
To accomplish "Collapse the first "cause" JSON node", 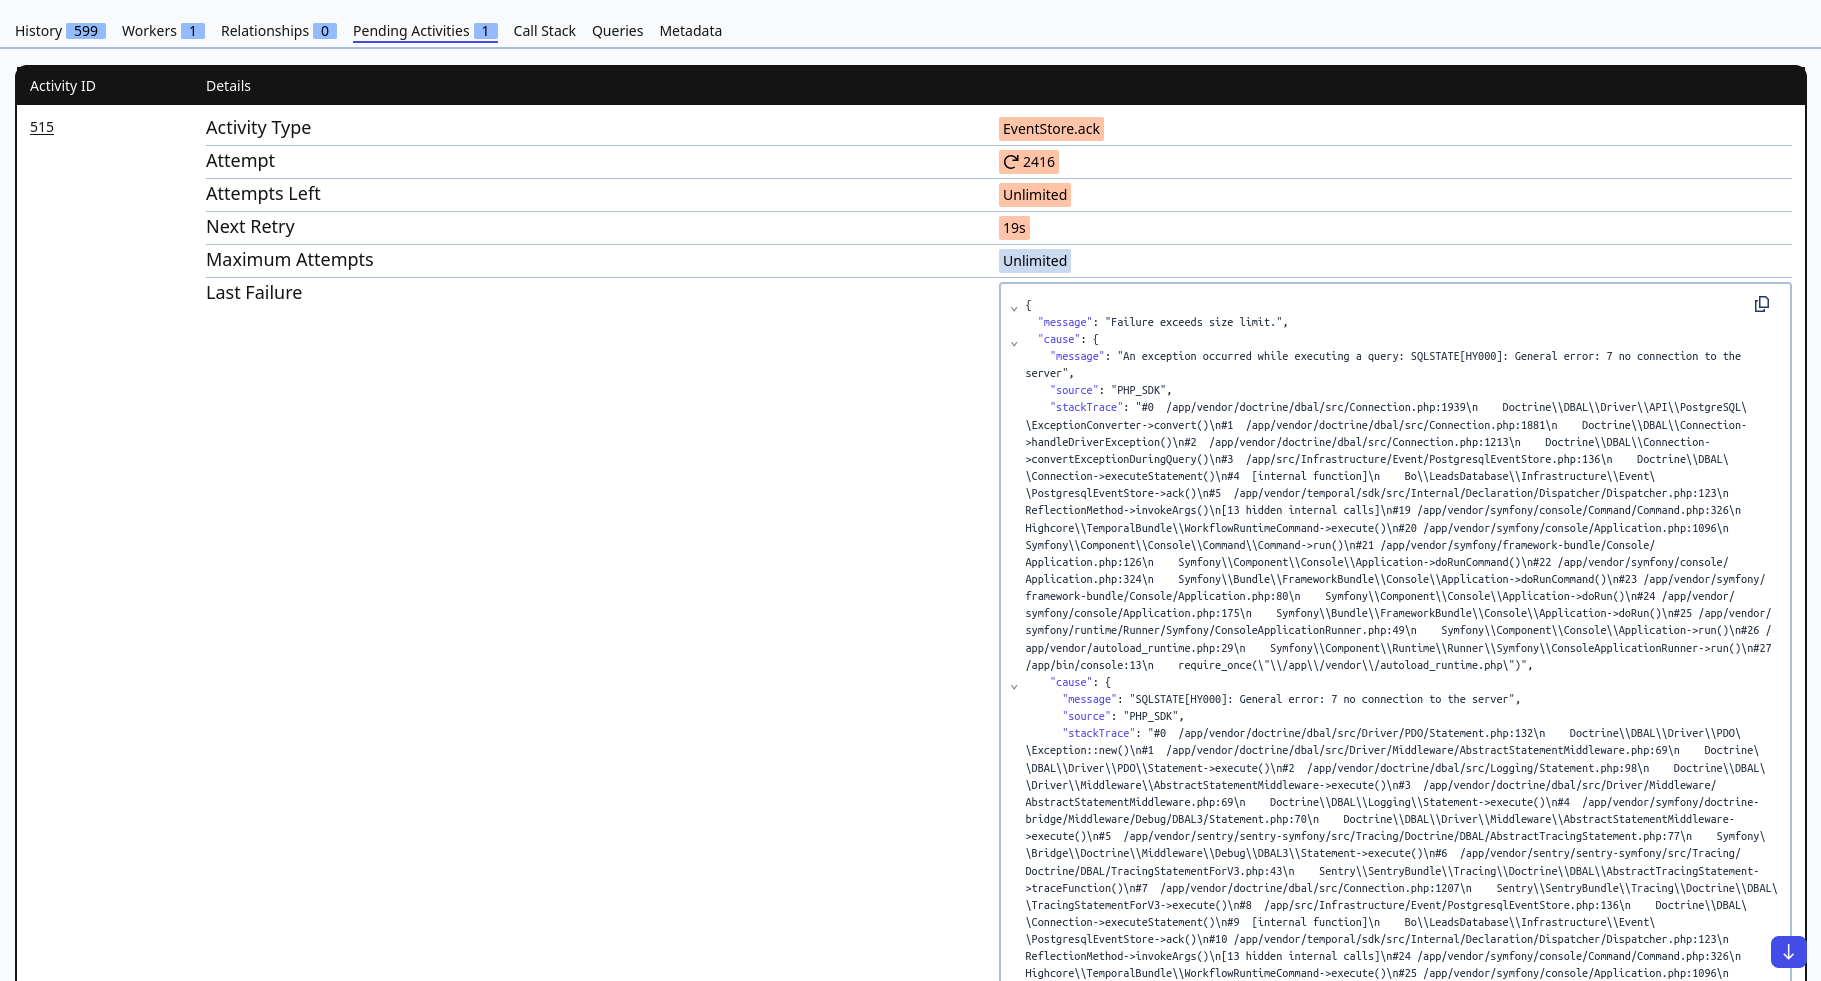I will coord(1014,344).
